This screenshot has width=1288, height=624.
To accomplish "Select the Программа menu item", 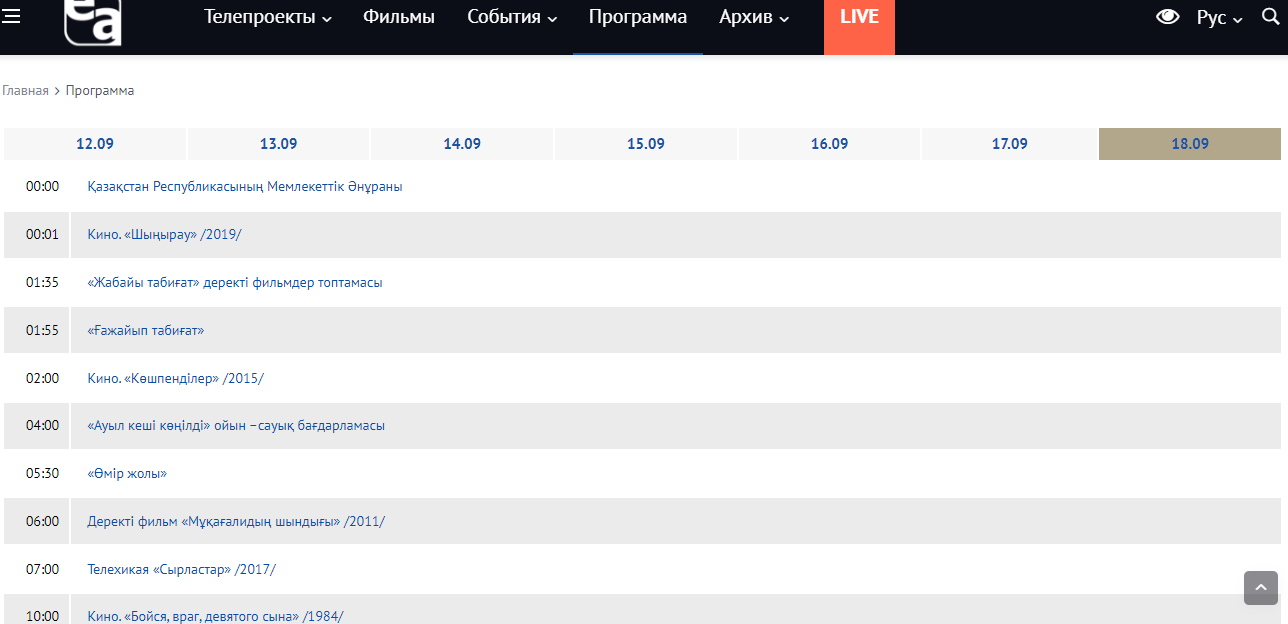I will 637,17.
